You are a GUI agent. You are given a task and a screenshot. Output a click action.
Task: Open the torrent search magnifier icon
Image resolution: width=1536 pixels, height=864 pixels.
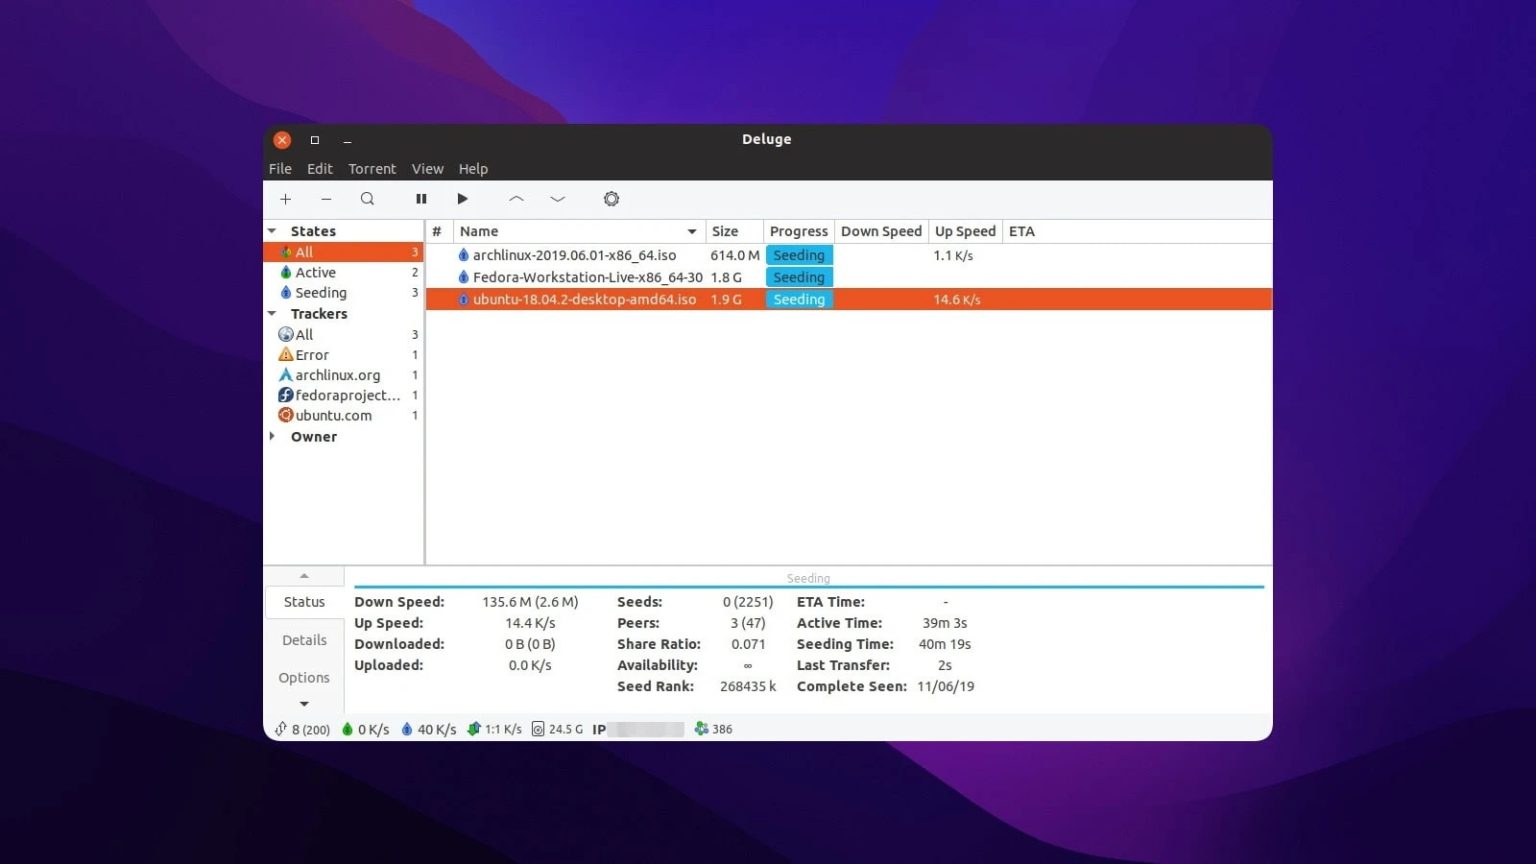pyautogui.click(x=368, y=199)
